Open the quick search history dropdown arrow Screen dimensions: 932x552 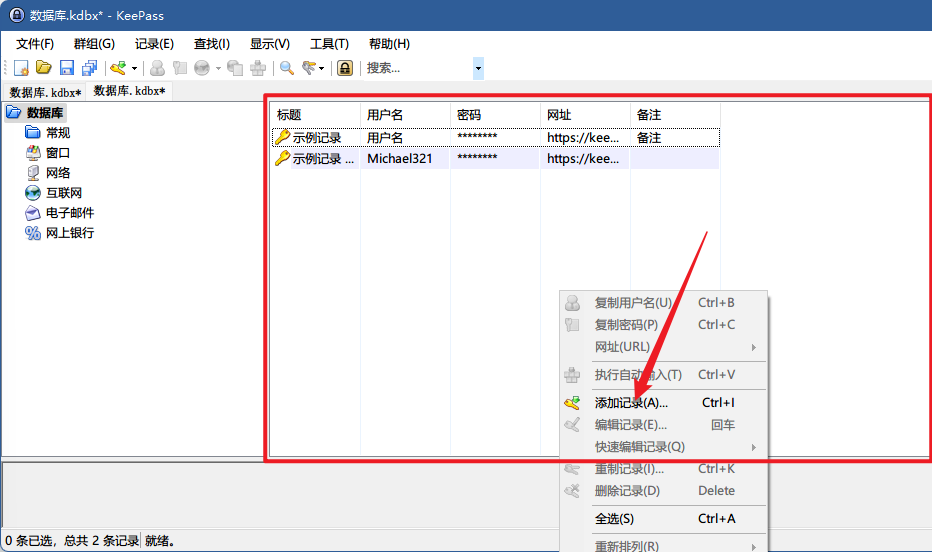(x=478, y=68)
